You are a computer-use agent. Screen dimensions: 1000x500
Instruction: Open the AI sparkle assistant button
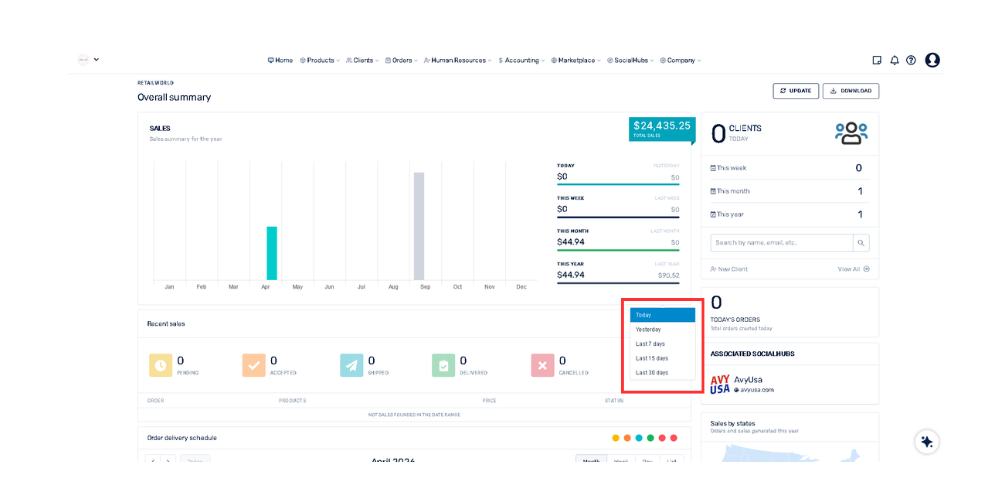click(x=927, y=441)
